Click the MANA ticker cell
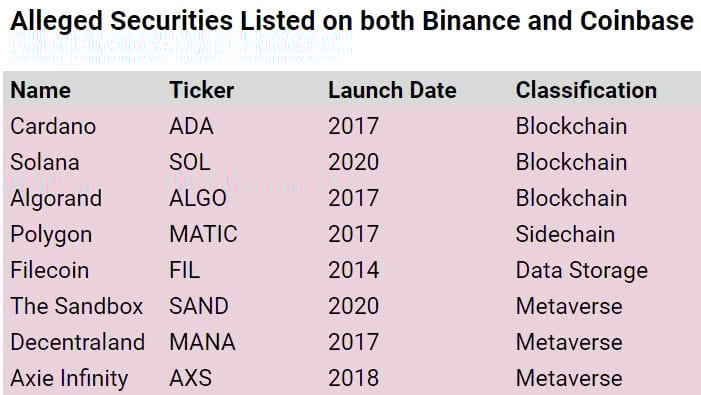 click(203, 342)
